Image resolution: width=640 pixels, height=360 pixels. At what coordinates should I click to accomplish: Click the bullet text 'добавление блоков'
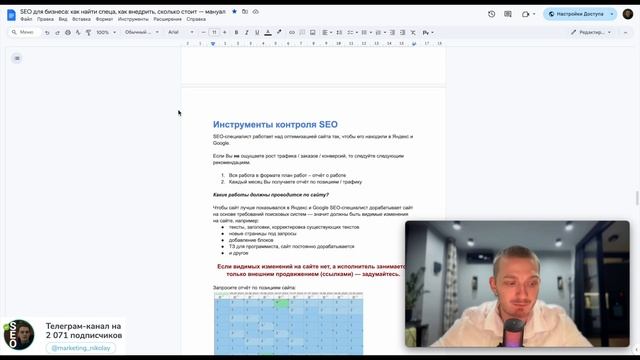[x=251, y=240]
